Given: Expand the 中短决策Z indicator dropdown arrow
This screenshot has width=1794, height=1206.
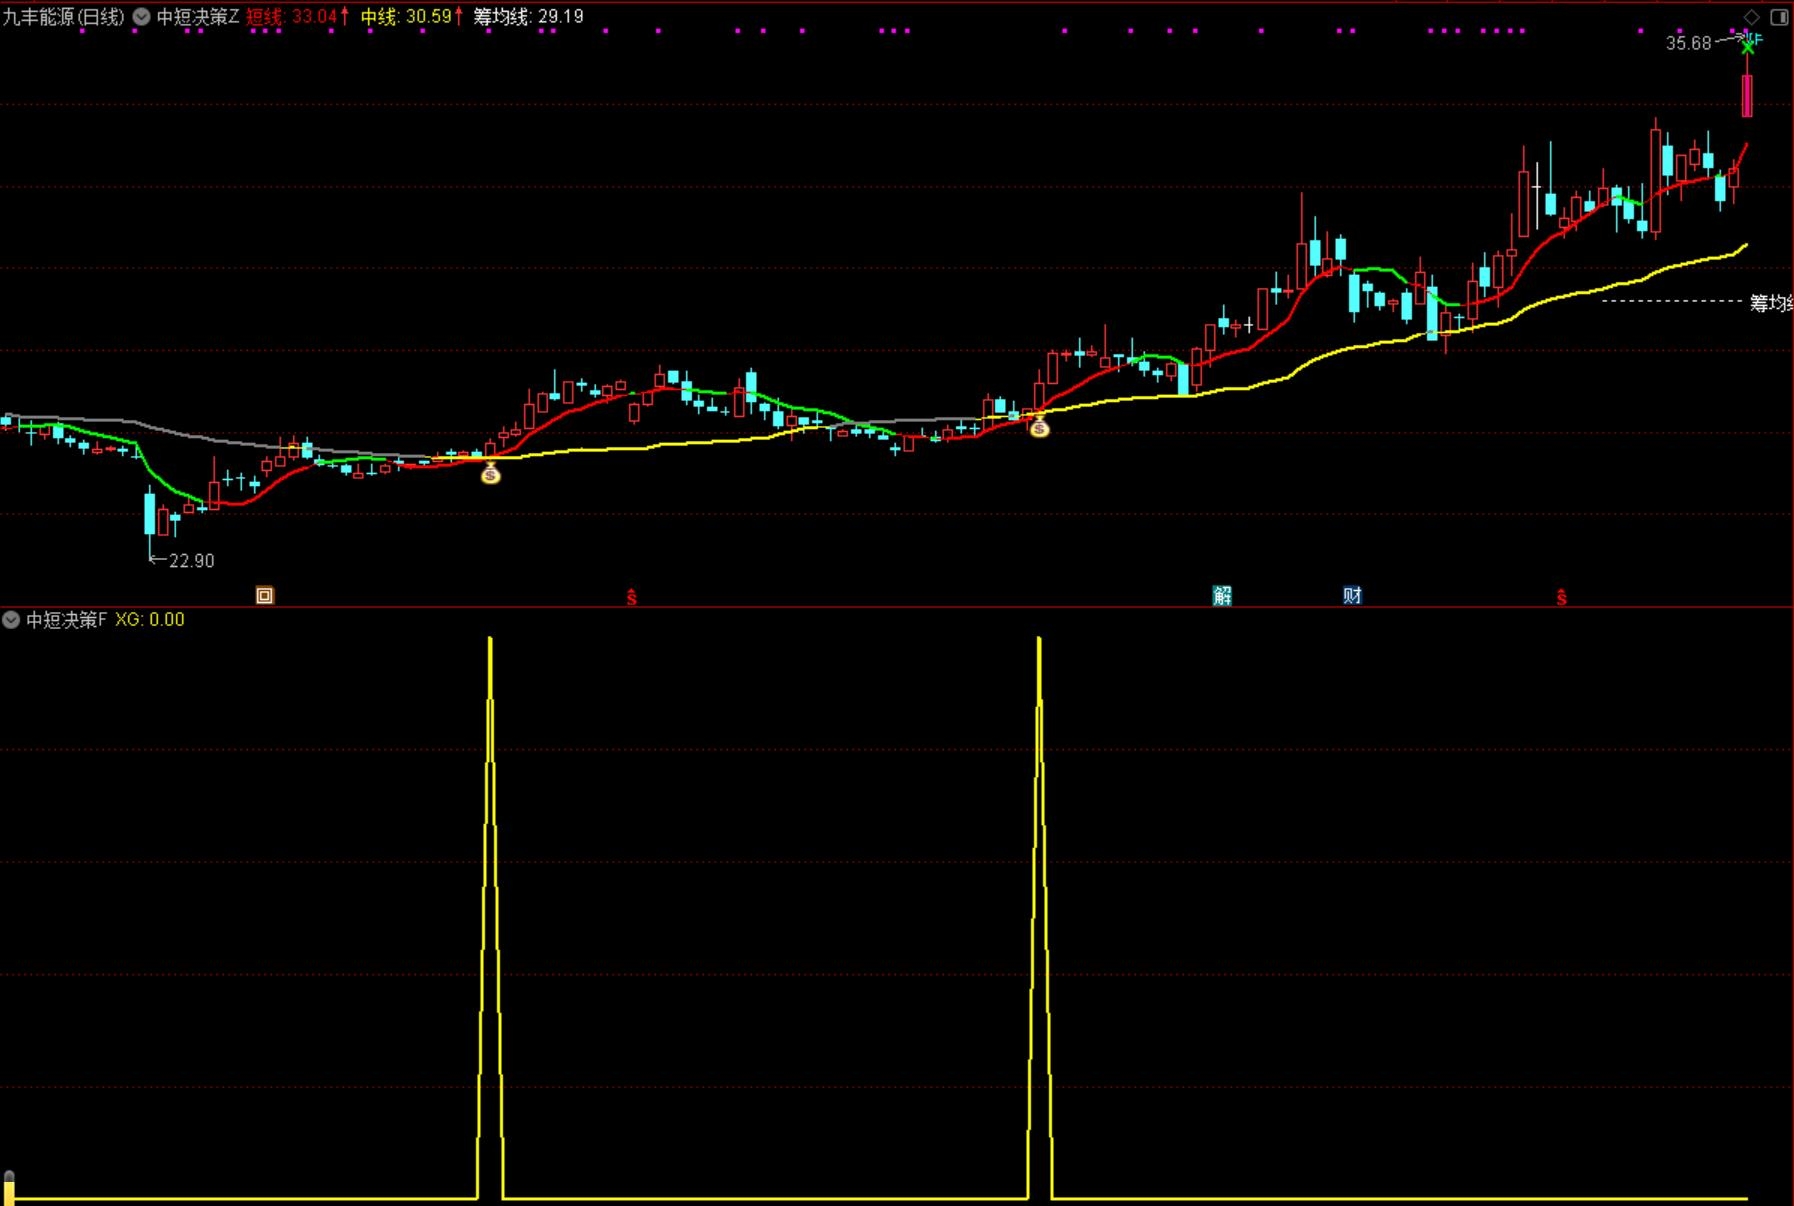Looking at the screenshot, I should click(x=142, y=17).
